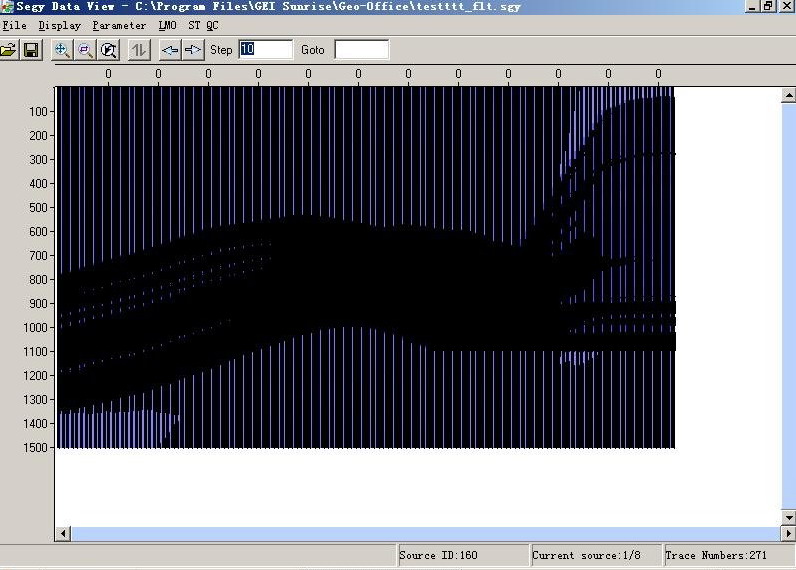Click the Trace Numbers:271 status text
The image size is (796, 570).
[716, 555]
